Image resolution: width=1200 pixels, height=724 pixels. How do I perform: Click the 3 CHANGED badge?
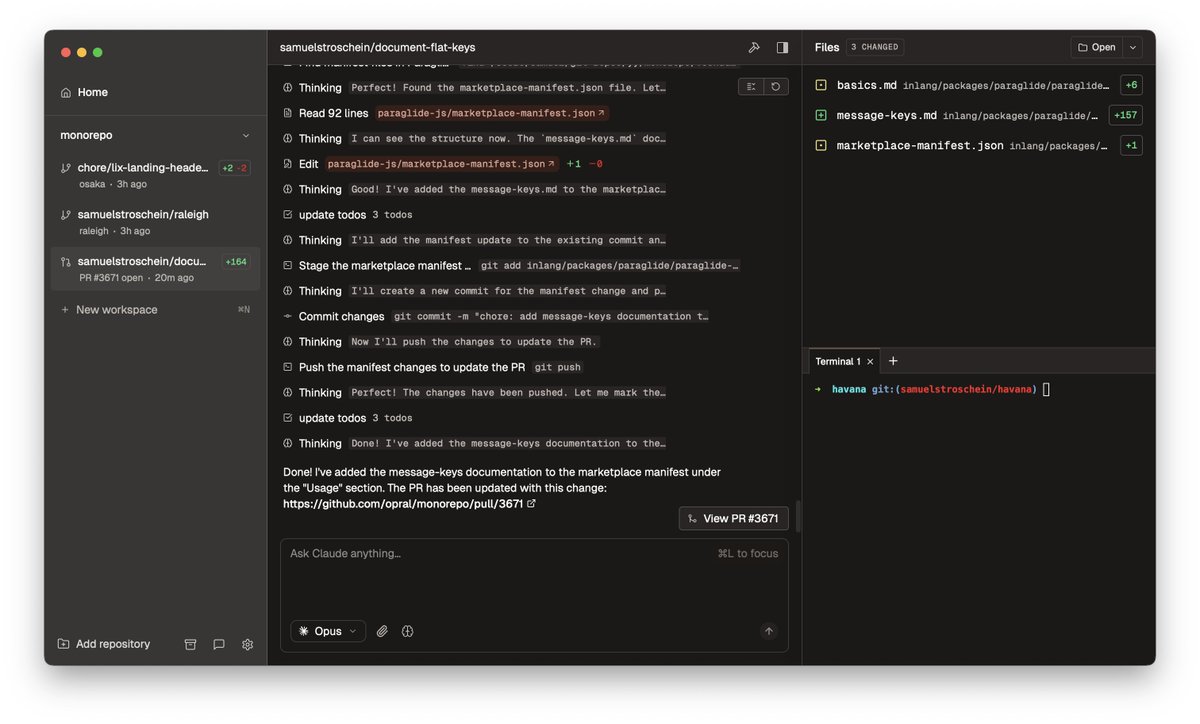875,47
